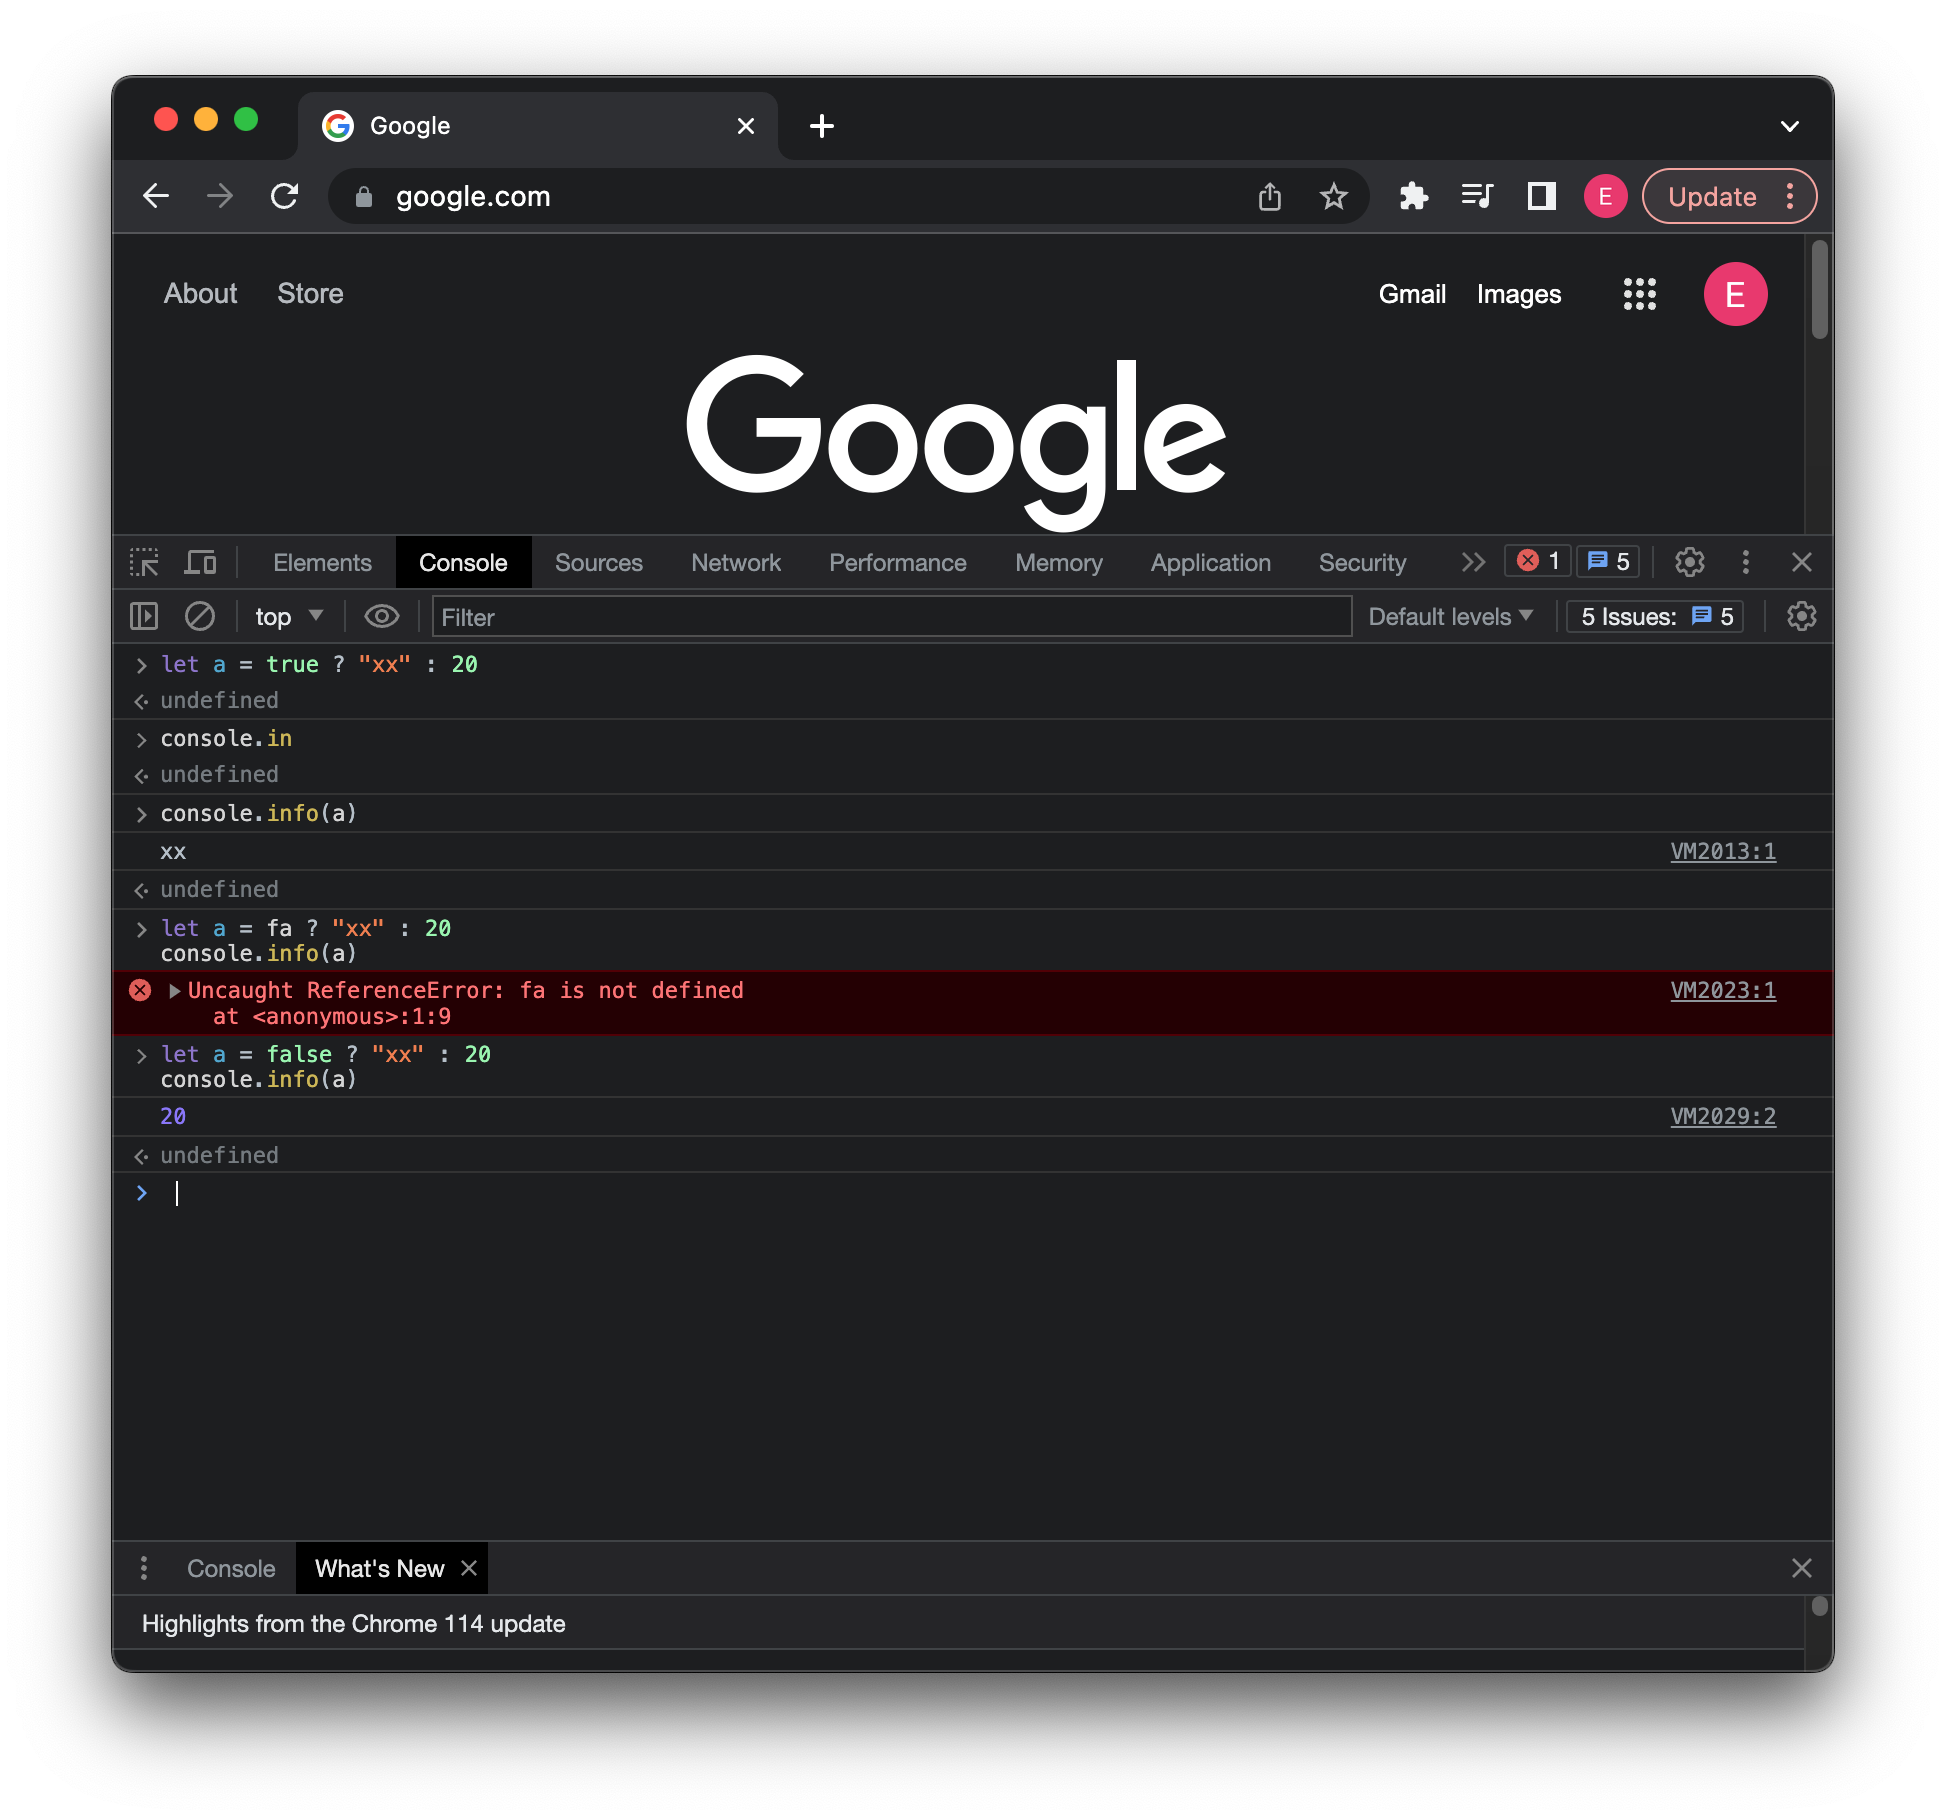Open the Performance tab
Image resolution: width=1946 pixels, height=1820 pixels.
pyautogui.click(x=897, y=563)
